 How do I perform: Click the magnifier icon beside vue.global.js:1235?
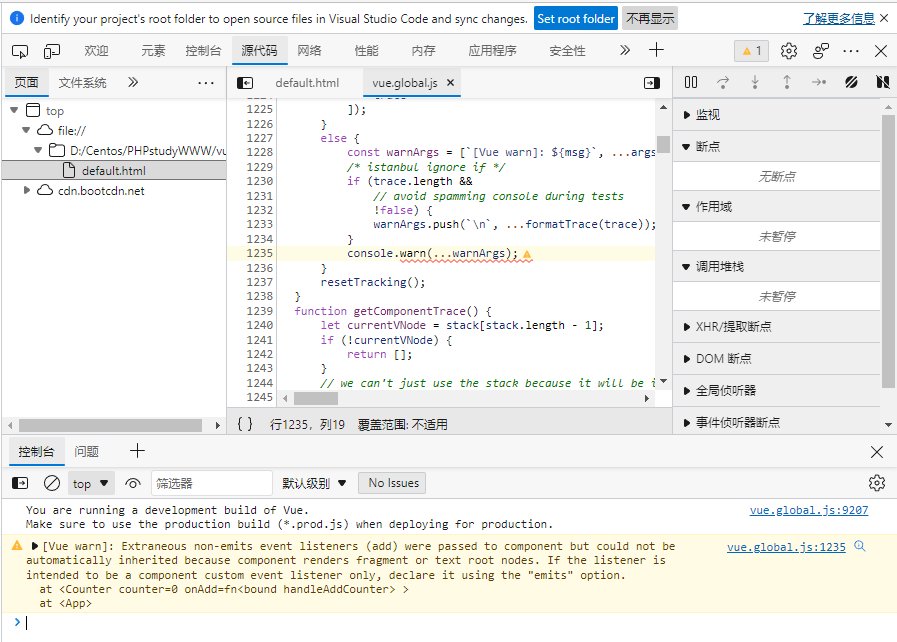tap(860, 546)
